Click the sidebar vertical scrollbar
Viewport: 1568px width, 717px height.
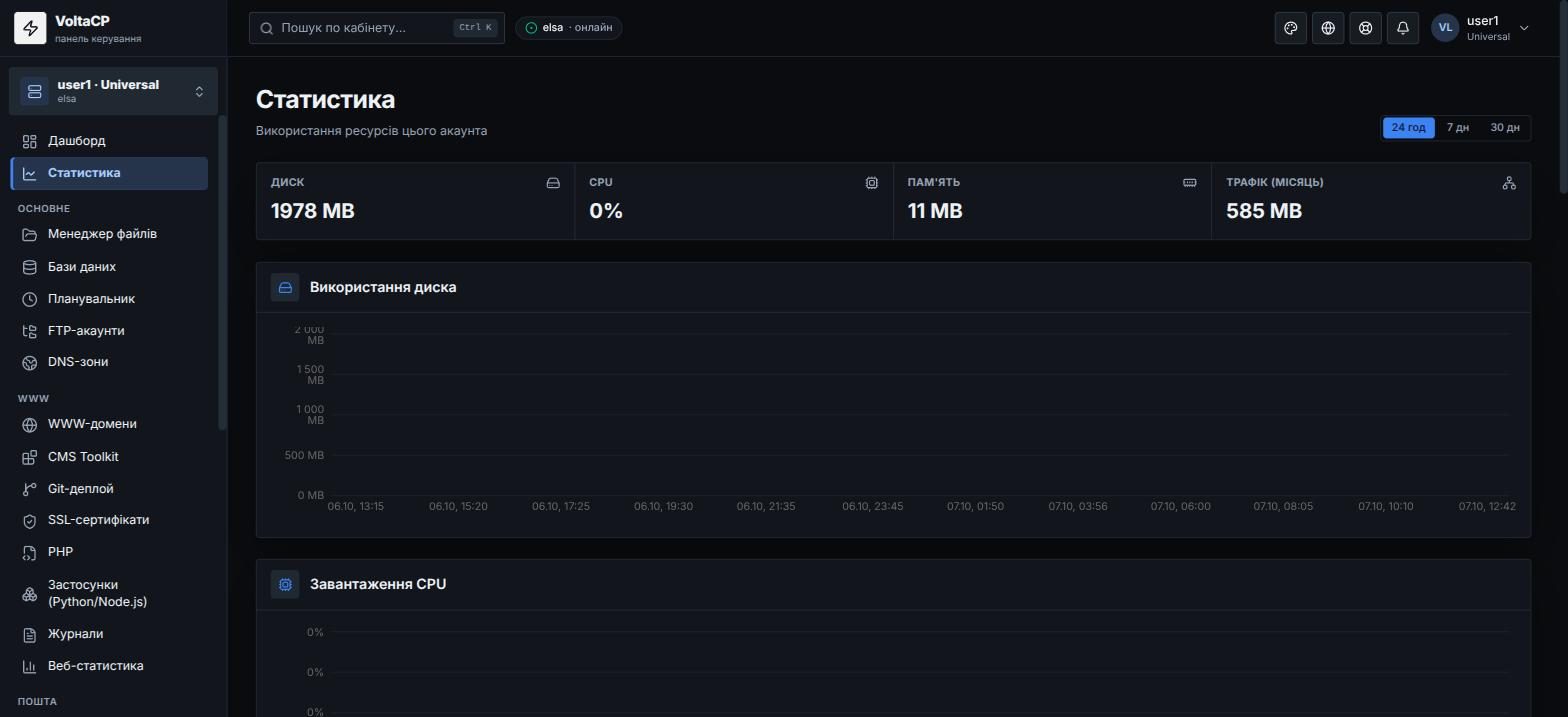point(222,273)
